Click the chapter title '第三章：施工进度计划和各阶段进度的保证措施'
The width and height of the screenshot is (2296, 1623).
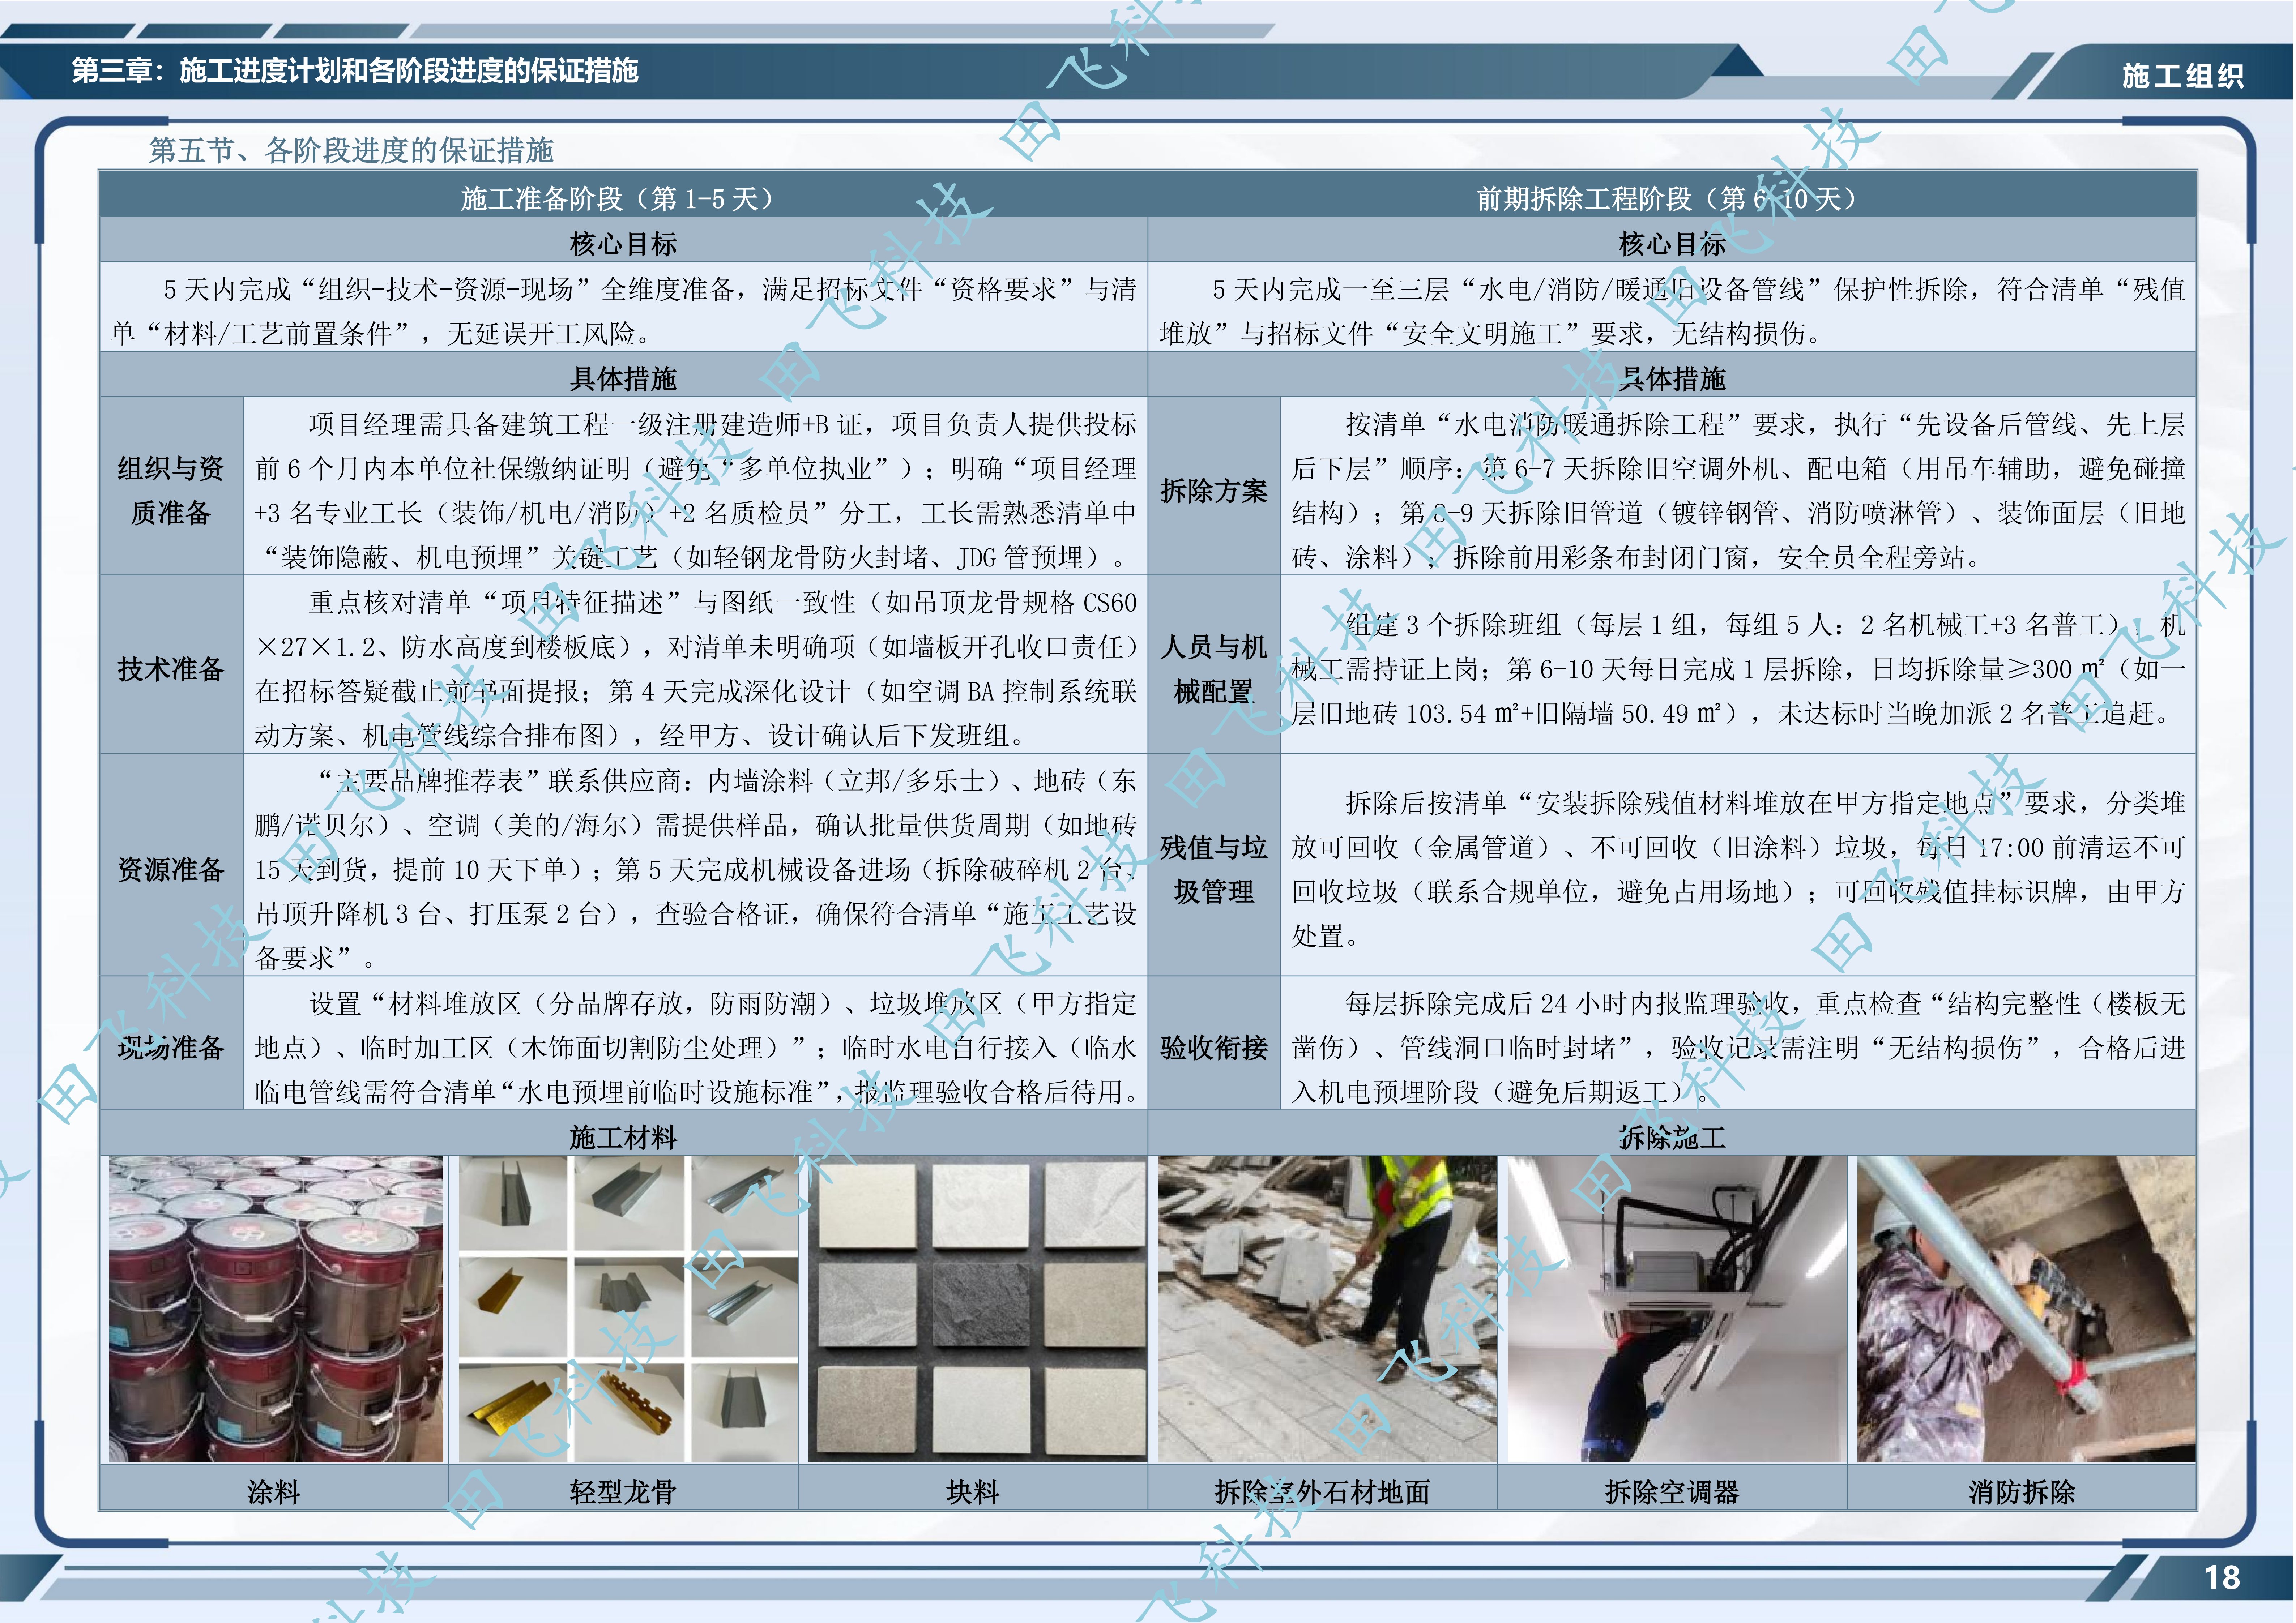(x=355, y=71)
